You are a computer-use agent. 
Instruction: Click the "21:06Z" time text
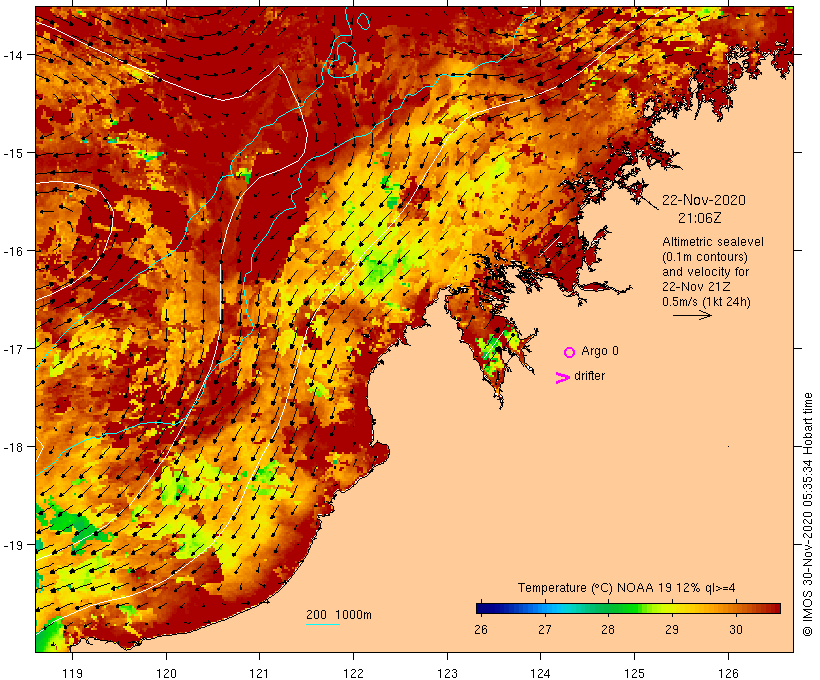[699, 218]
